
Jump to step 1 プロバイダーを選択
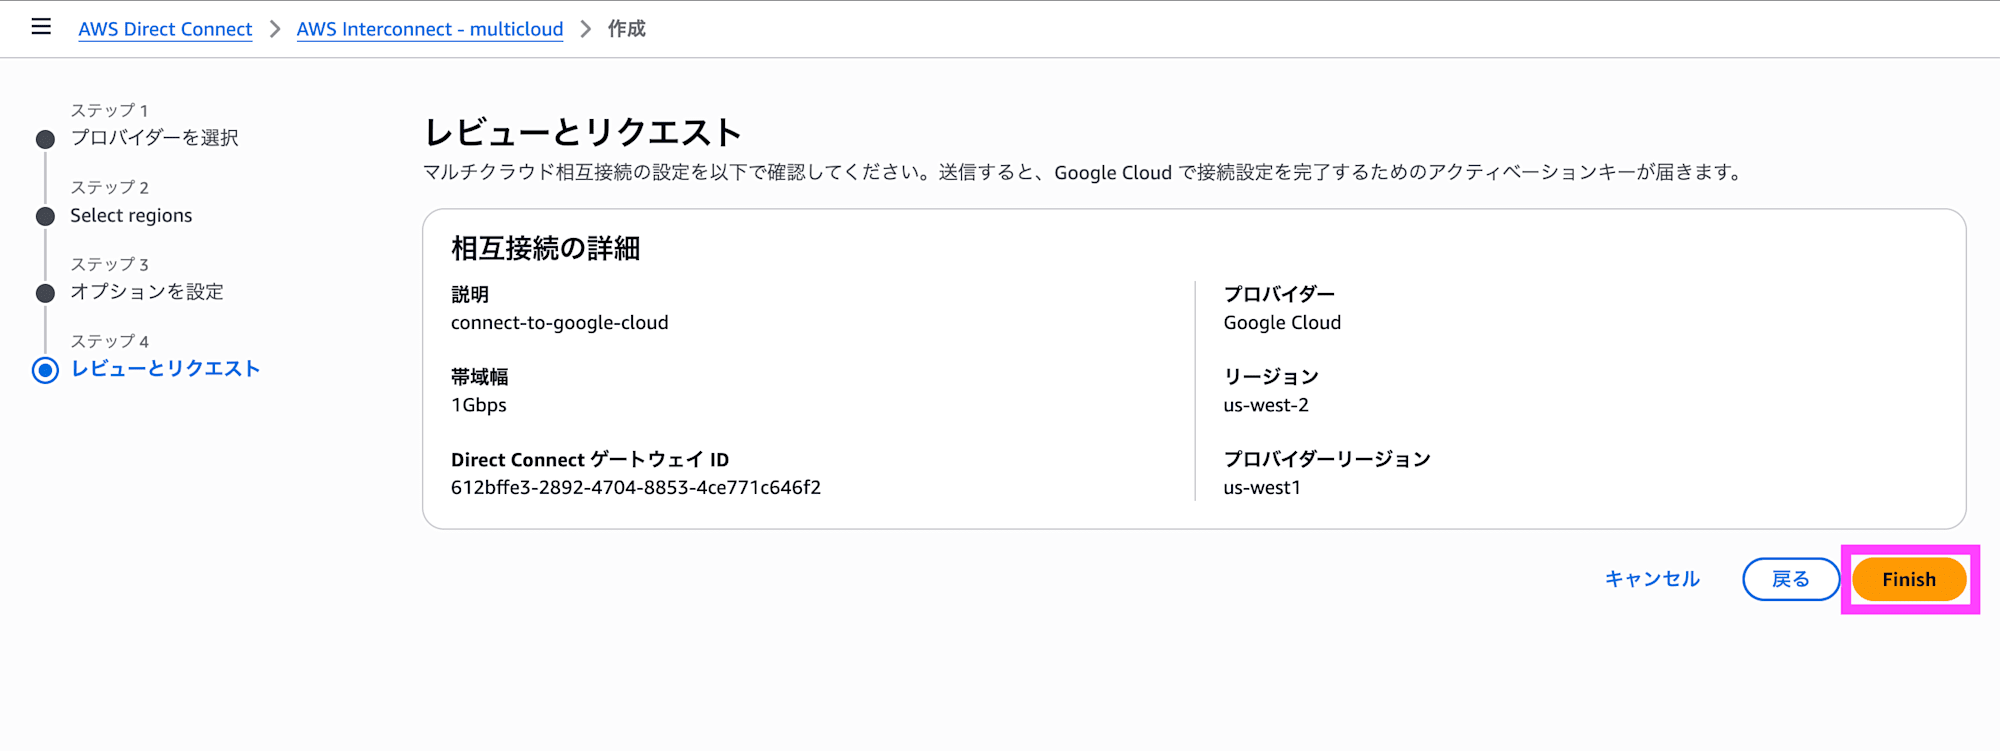(x=154, y=138)
